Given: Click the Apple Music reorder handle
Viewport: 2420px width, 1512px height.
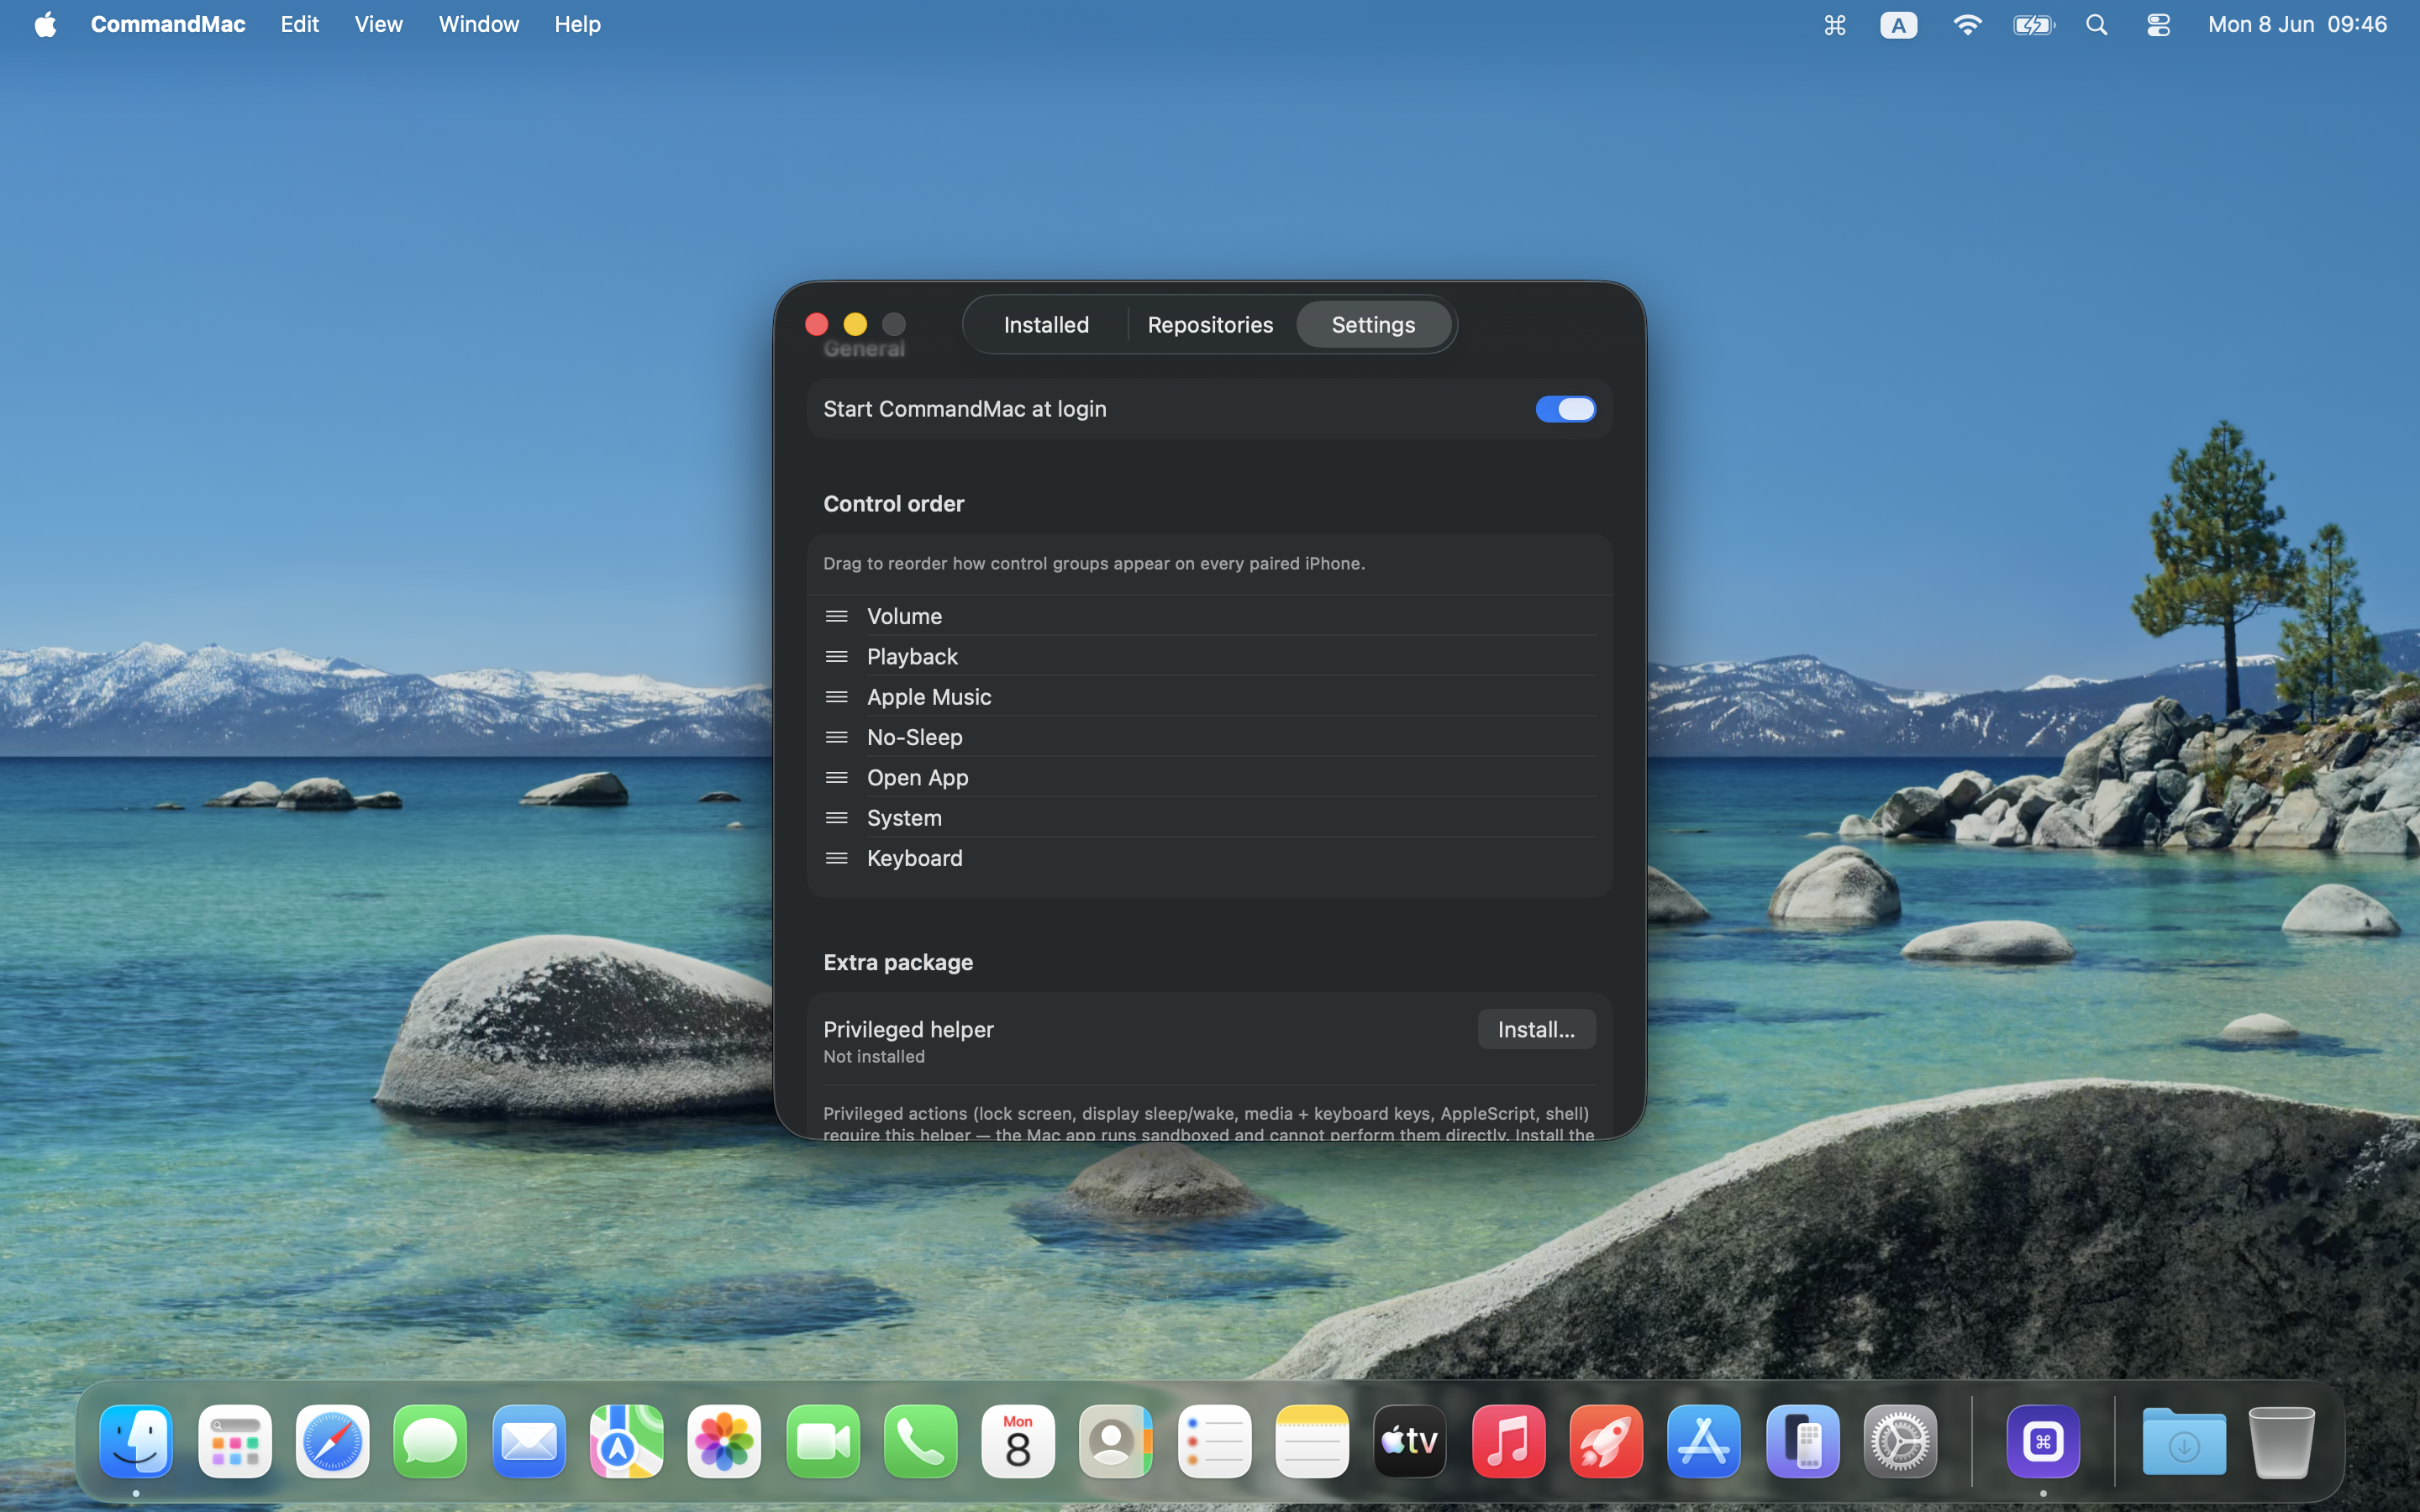Looking at the screenshot, I should click(836, 697).
